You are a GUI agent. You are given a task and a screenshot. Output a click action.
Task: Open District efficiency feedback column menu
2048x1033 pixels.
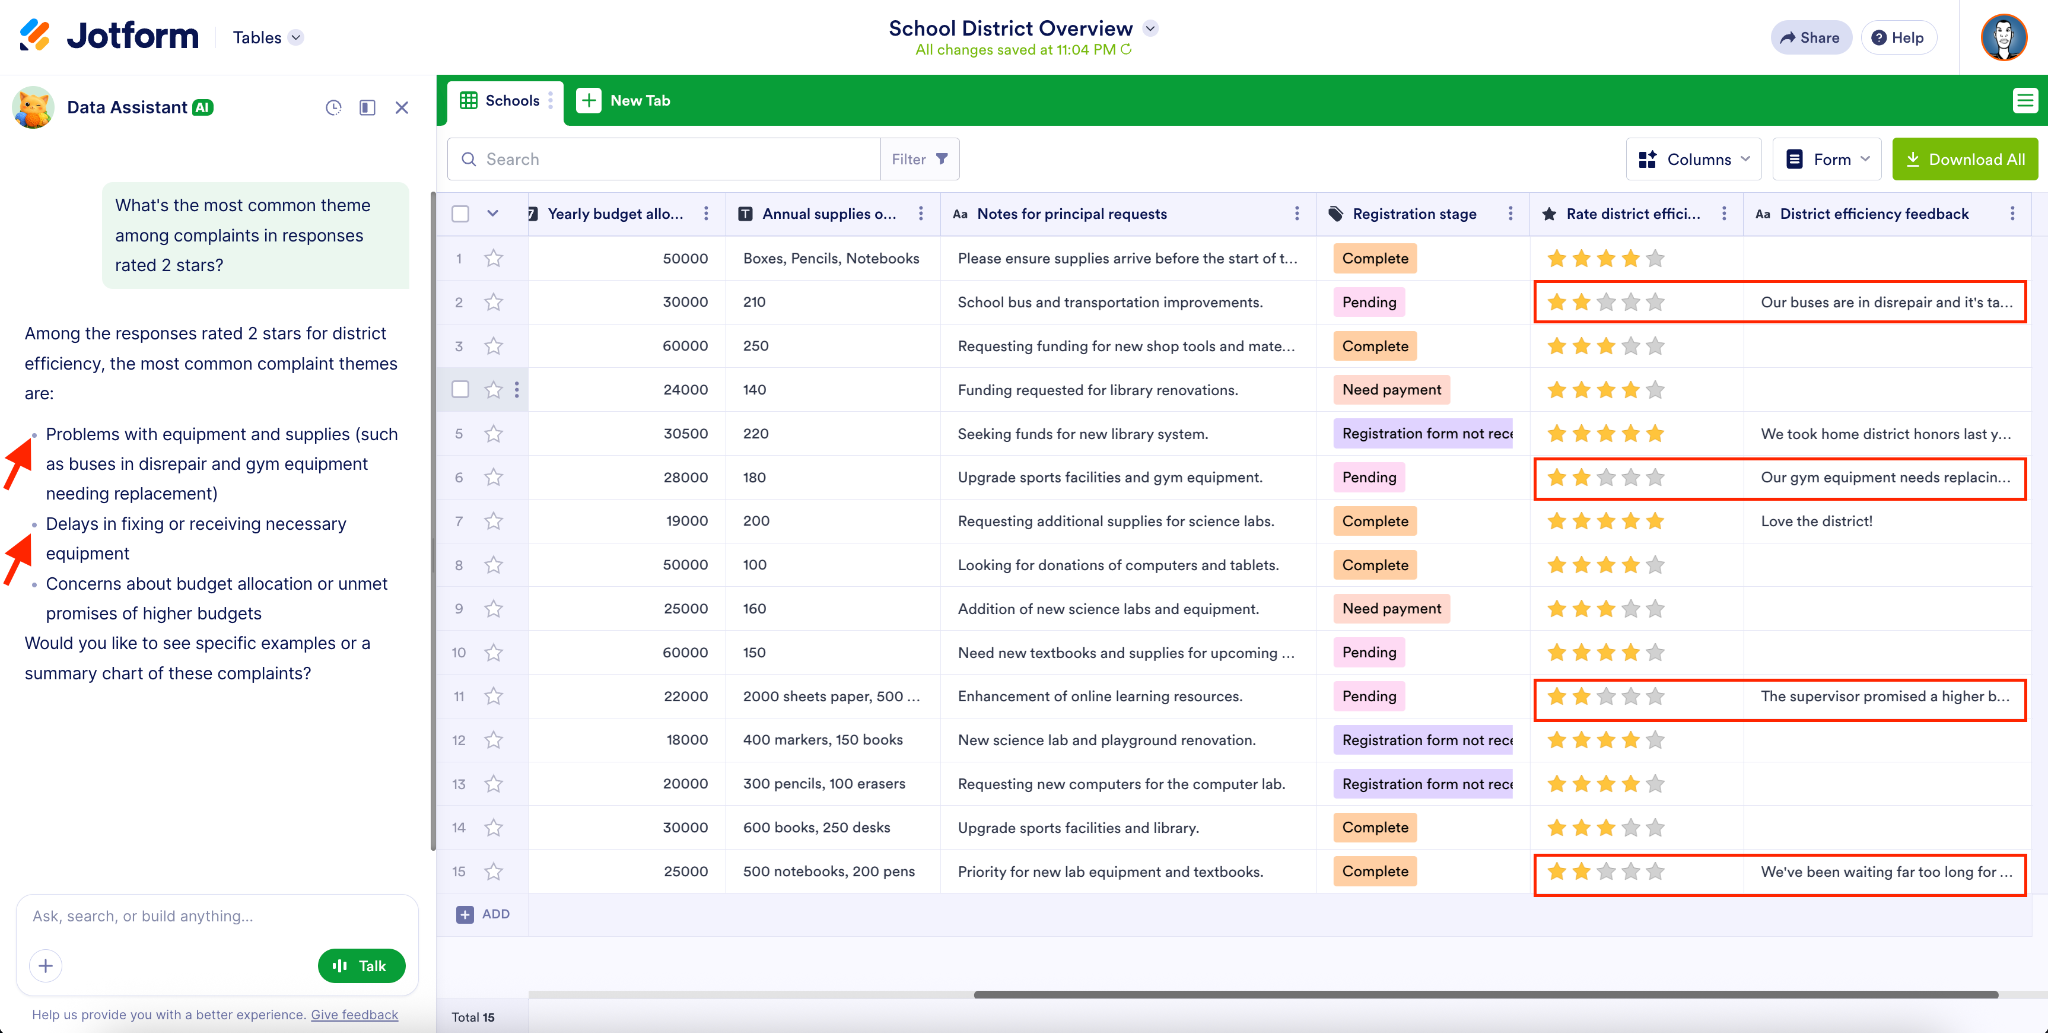[x=2013, y=214]
